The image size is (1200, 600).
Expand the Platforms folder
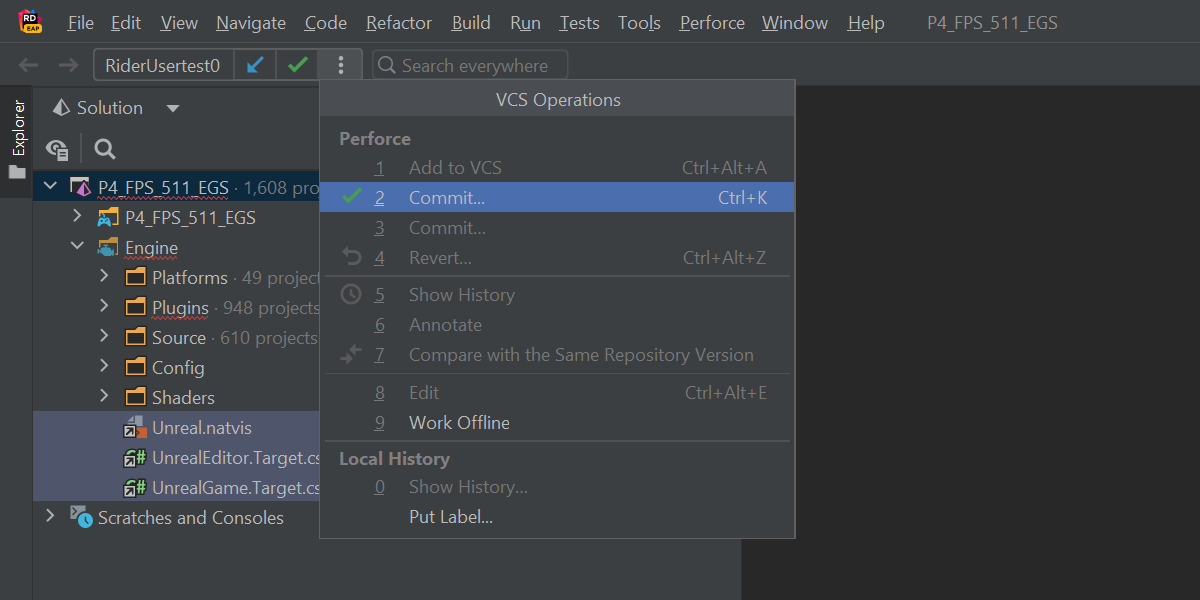[x=104, y=277]
